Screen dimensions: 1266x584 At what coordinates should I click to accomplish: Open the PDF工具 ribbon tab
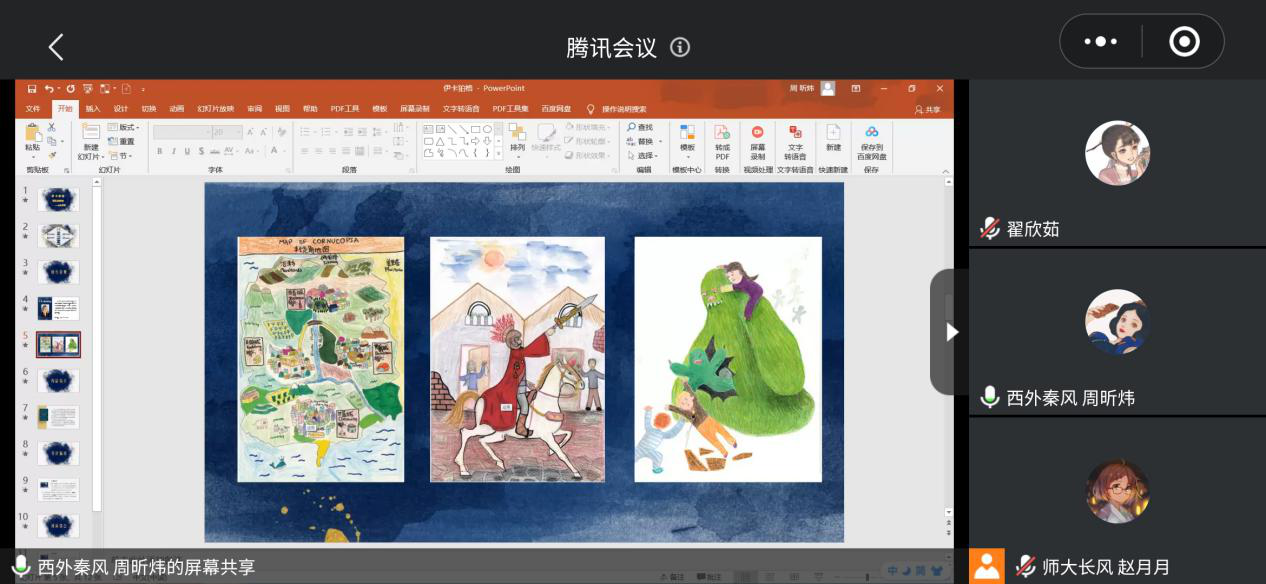344,109
